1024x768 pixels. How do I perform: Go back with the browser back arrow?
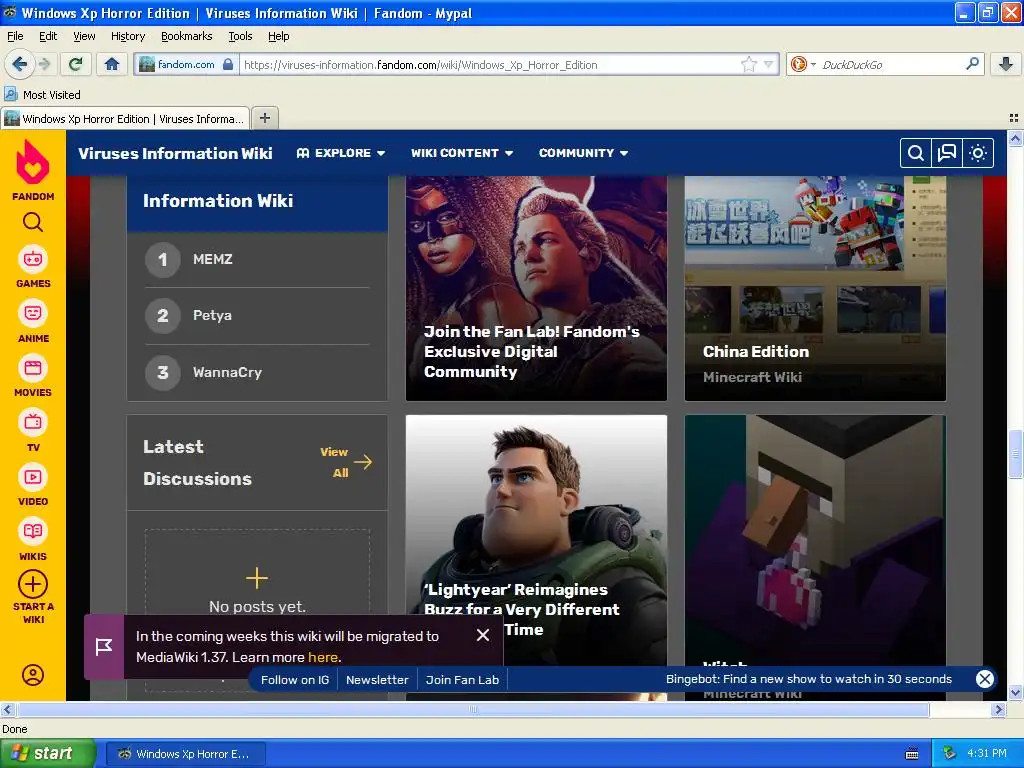coord(20,64)
